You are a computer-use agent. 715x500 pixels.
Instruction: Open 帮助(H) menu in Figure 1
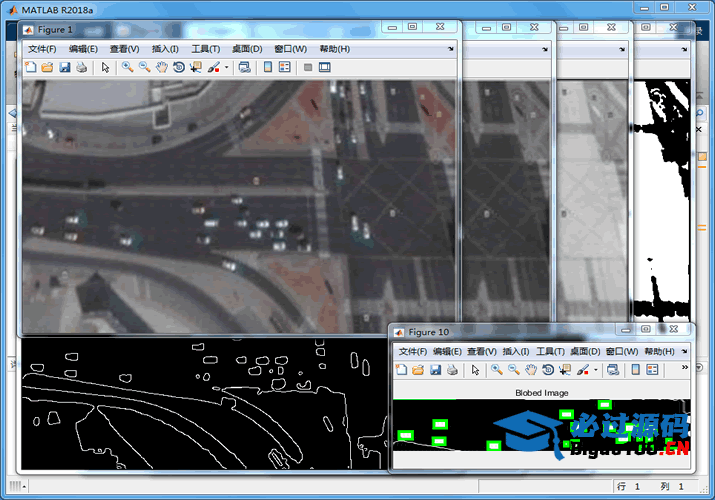(x=334, y=49)
